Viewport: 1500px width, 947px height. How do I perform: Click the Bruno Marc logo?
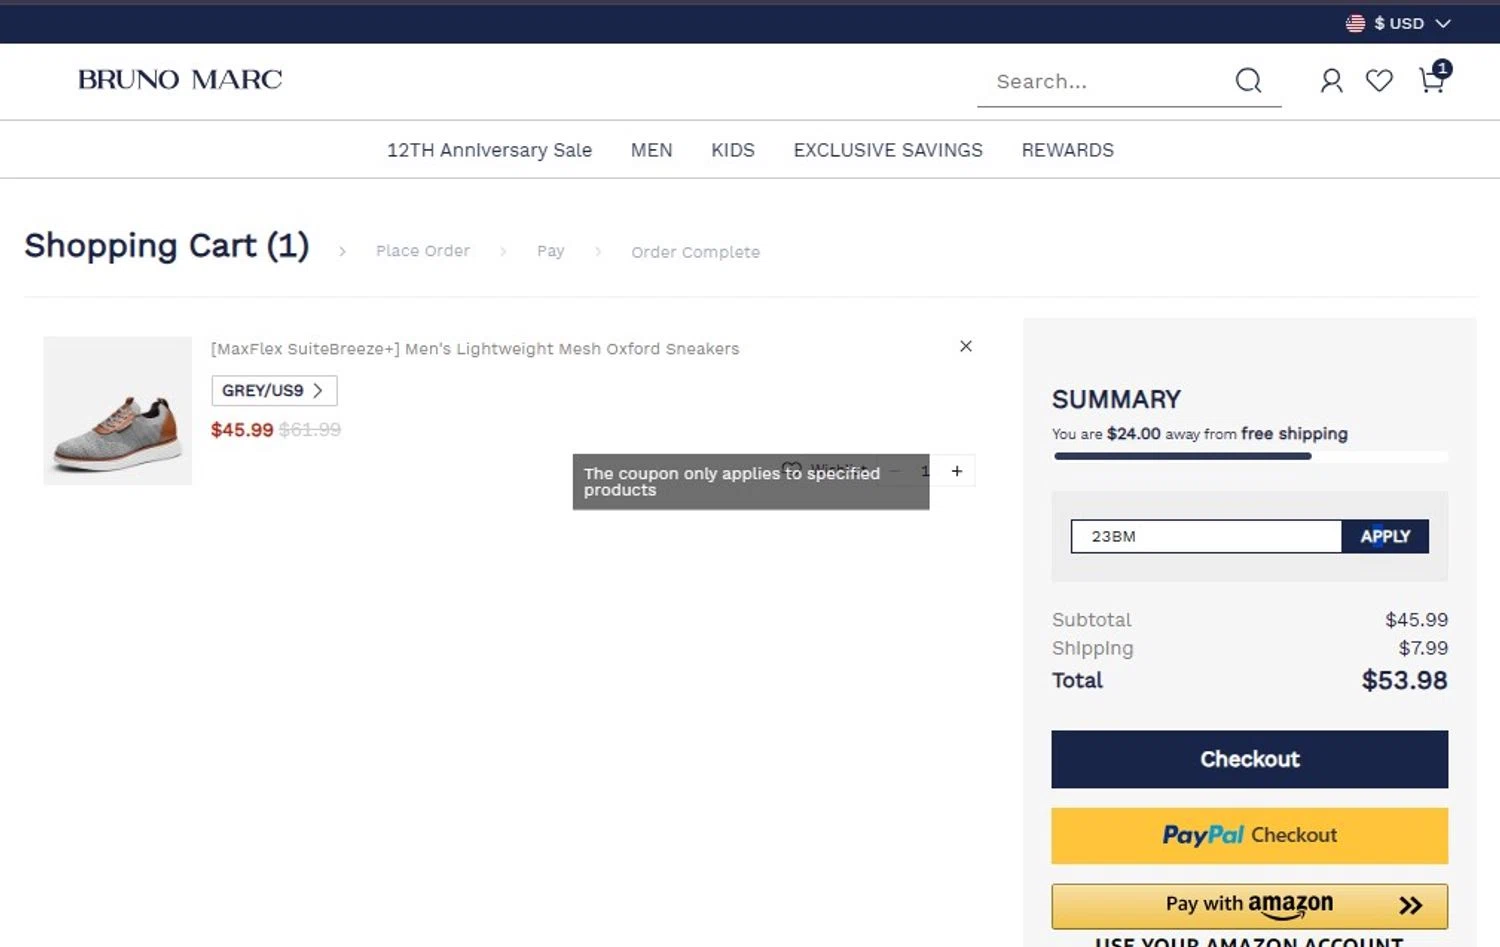tap(180, 79)
